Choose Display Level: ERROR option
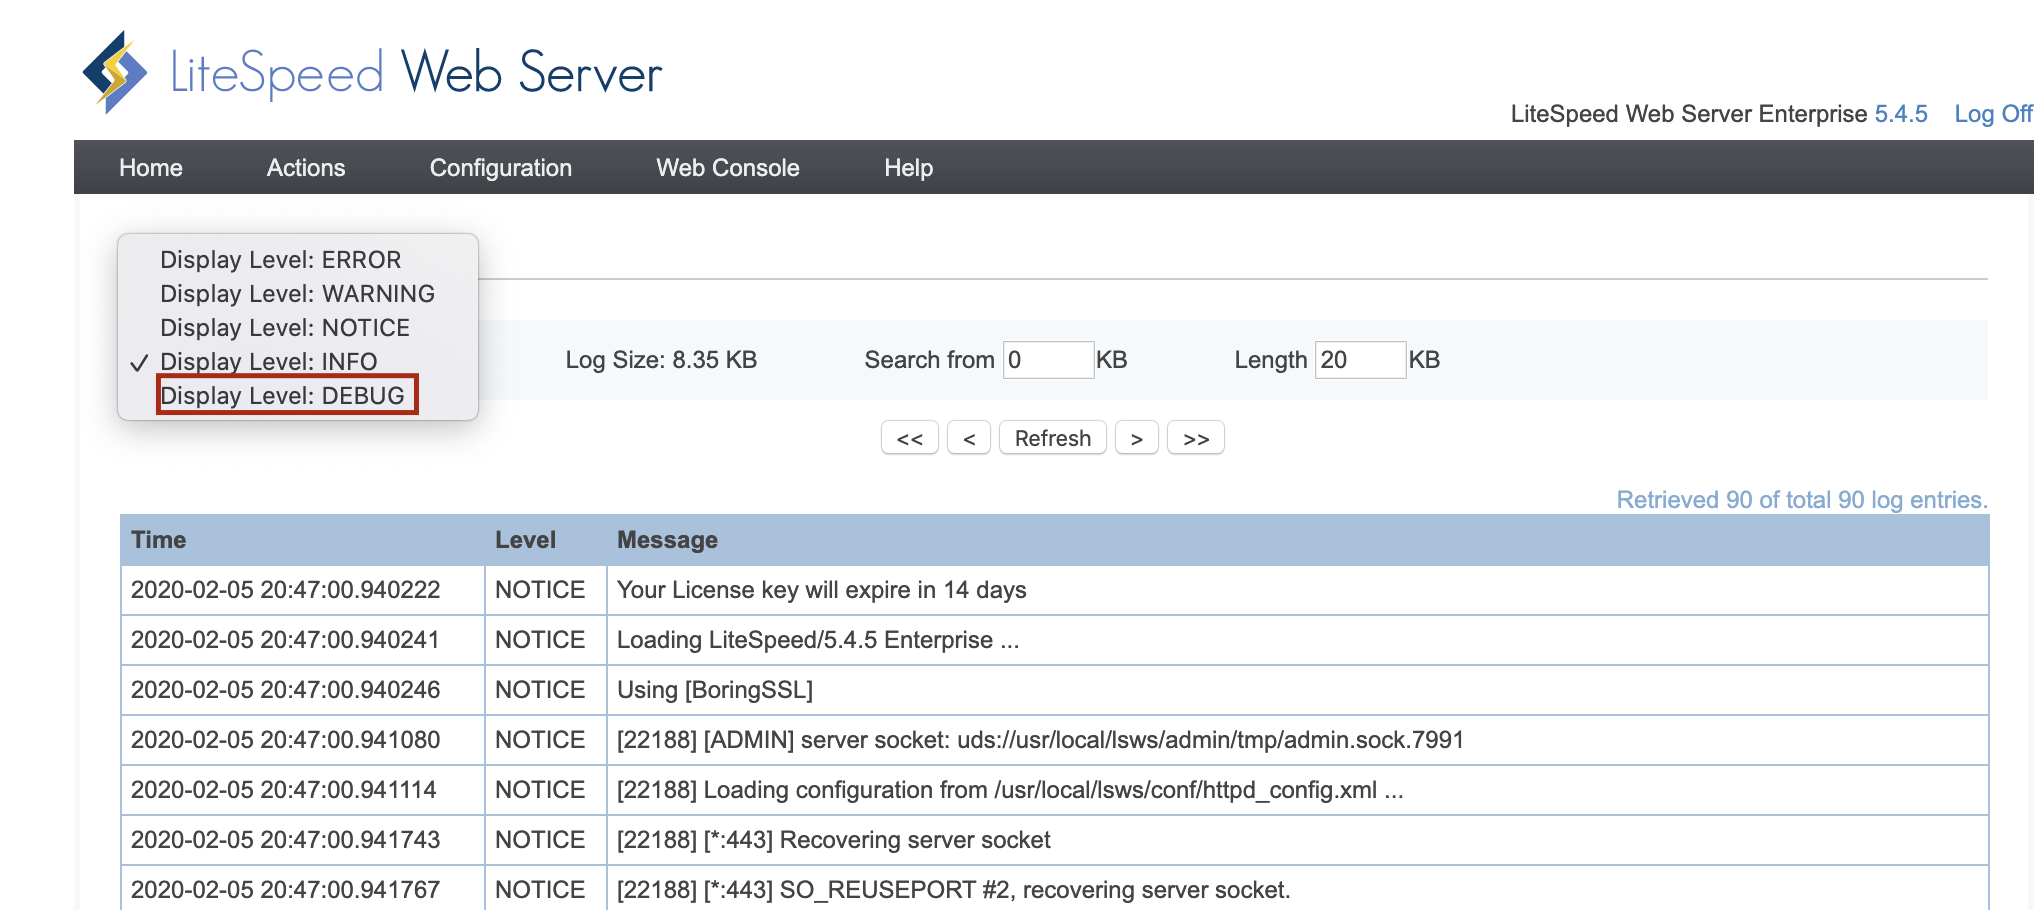The width and height of the screenshot is (2042, 910). 281,260
